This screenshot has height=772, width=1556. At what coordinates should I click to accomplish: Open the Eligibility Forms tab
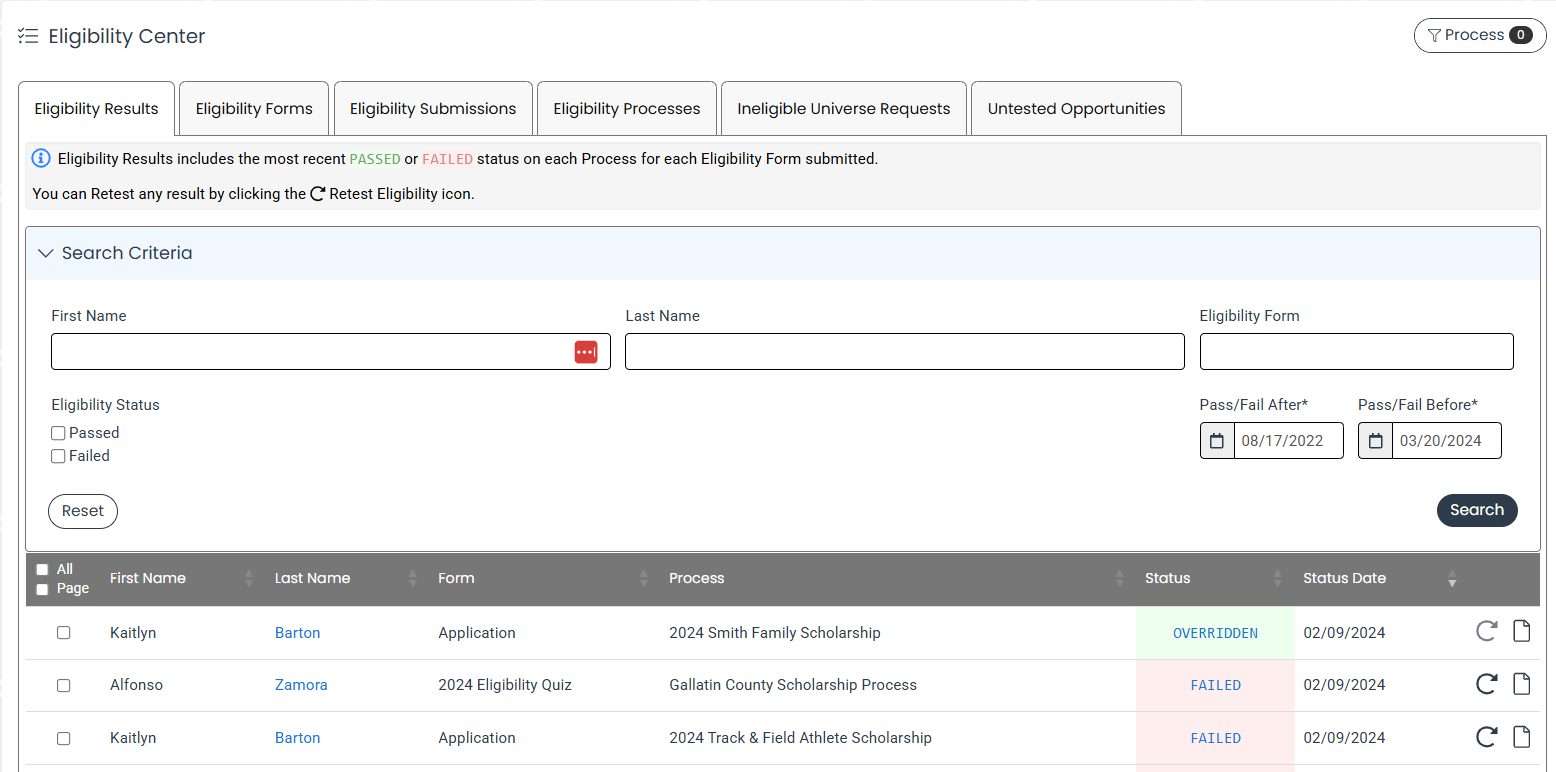click(254, 109)
